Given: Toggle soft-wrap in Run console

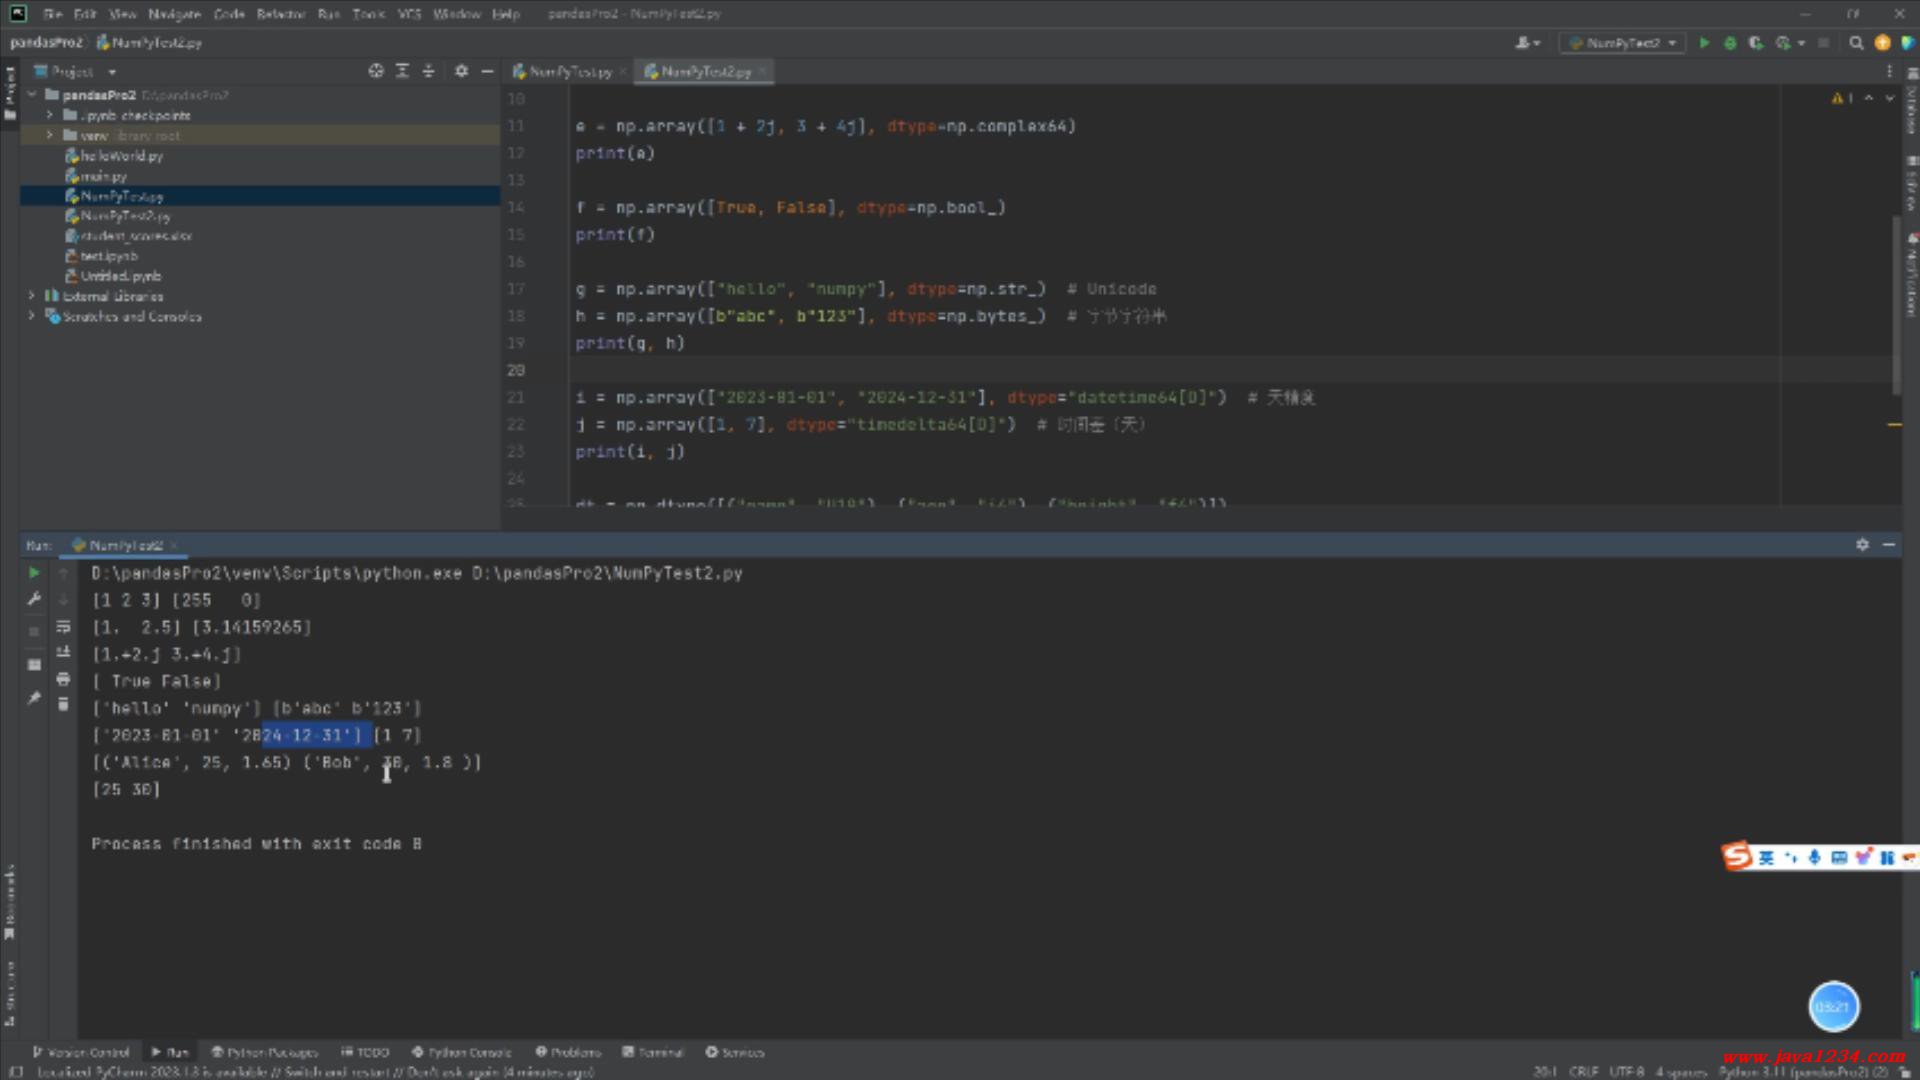Looking at the screenshot, I should (x=63, y=627).
